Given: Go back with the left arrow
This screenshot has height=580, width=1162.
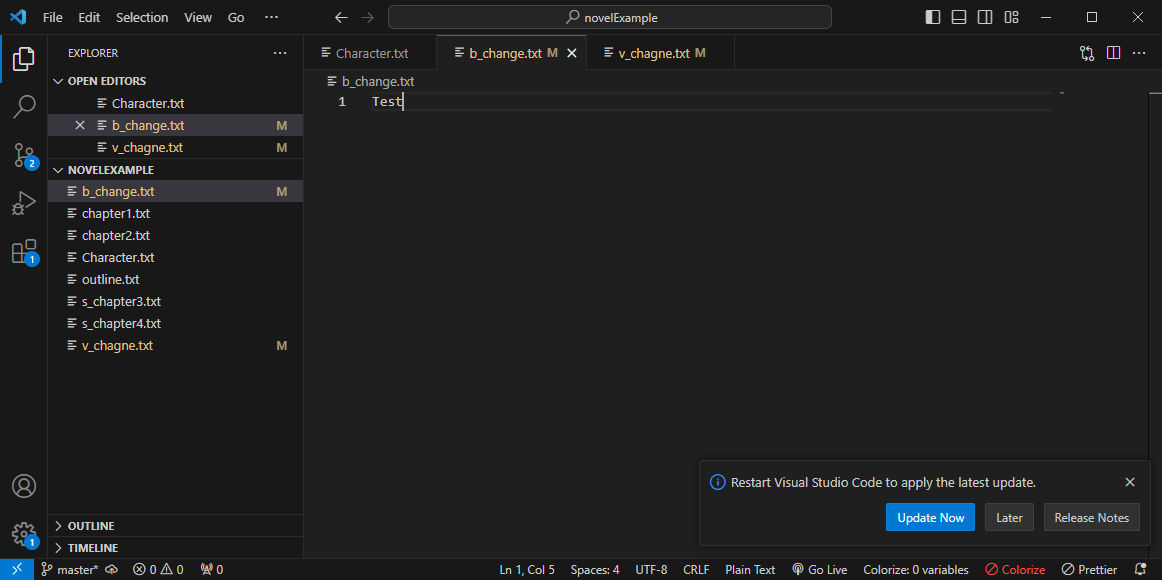Looking at the screenshot, I should pos(341,17).
